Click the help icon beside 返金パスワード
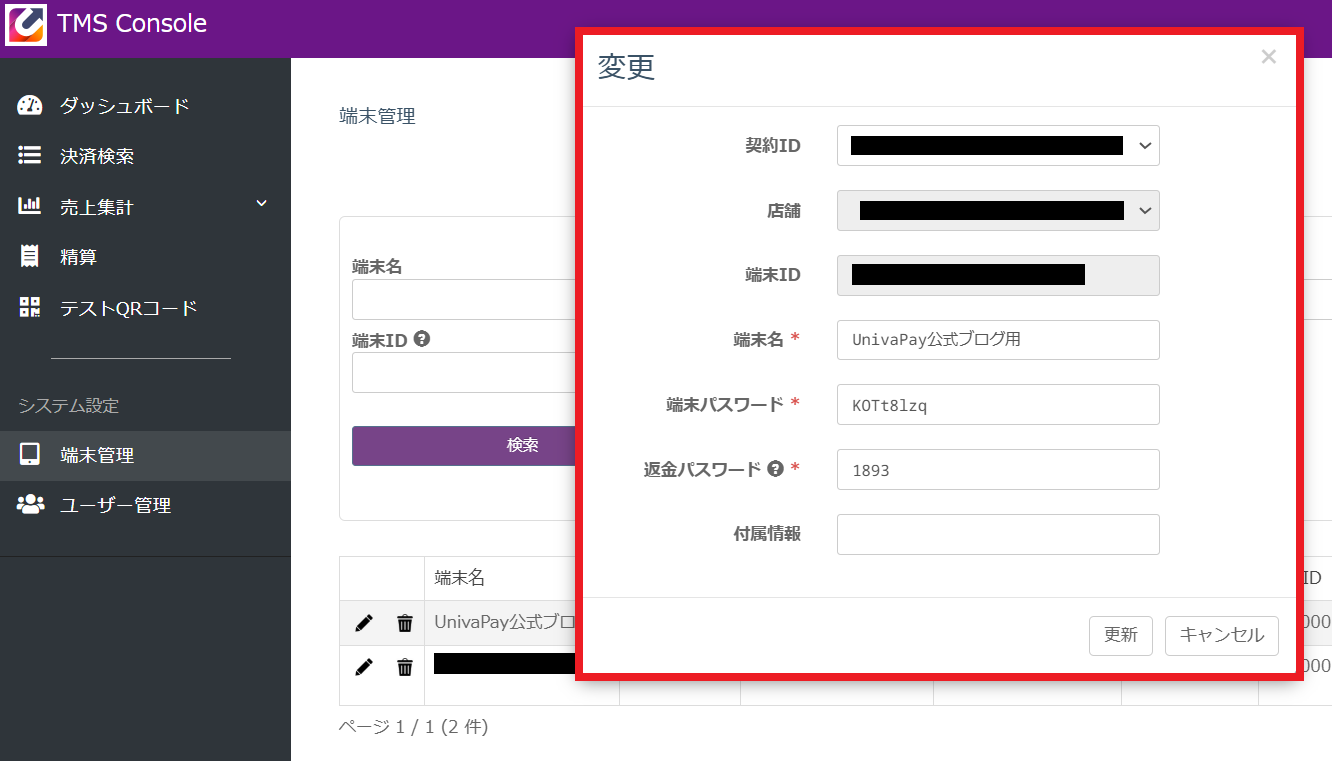 [775, 469]
